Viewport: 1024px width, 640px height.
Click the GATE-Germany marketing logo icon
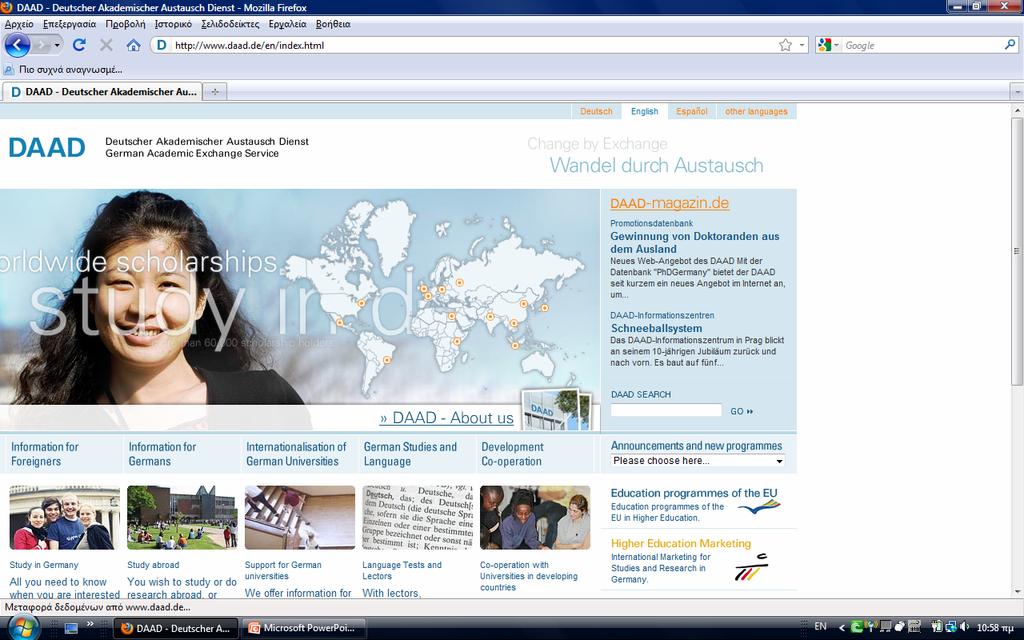pyautogui.click(x=752, y=568)
